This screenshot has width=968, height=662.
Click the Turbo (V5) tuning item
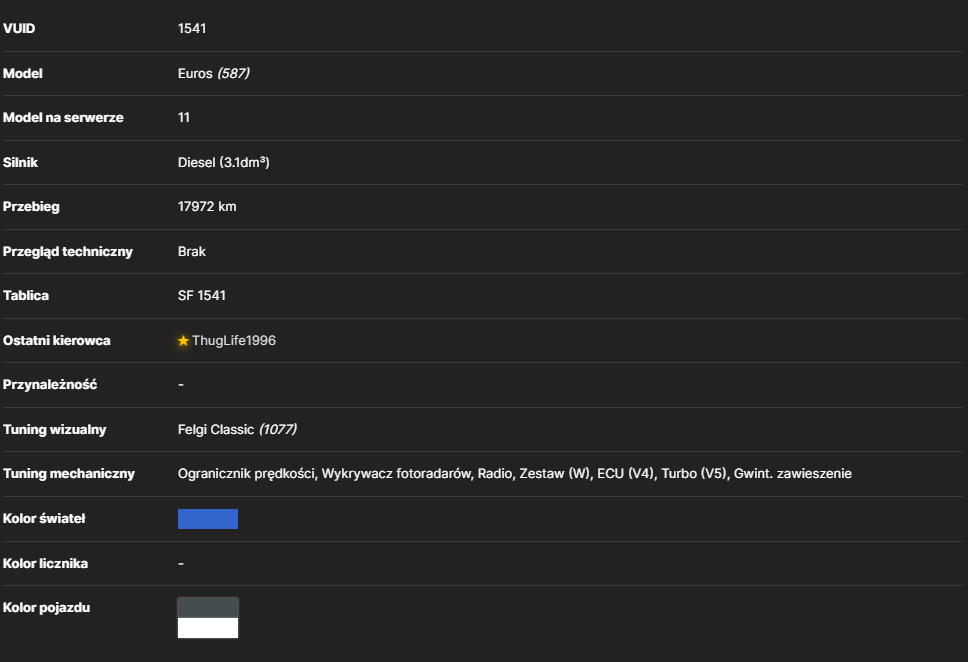click(694, 474)
